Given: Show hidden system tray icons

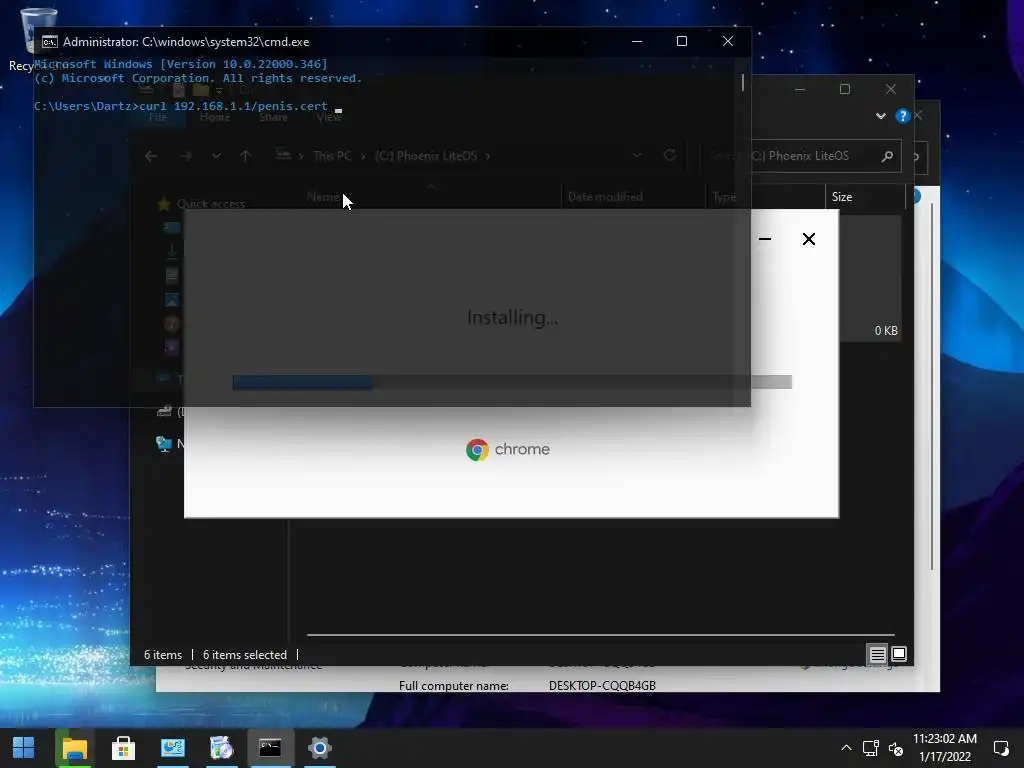Looking at the screenshot, I should pos(846,748).
